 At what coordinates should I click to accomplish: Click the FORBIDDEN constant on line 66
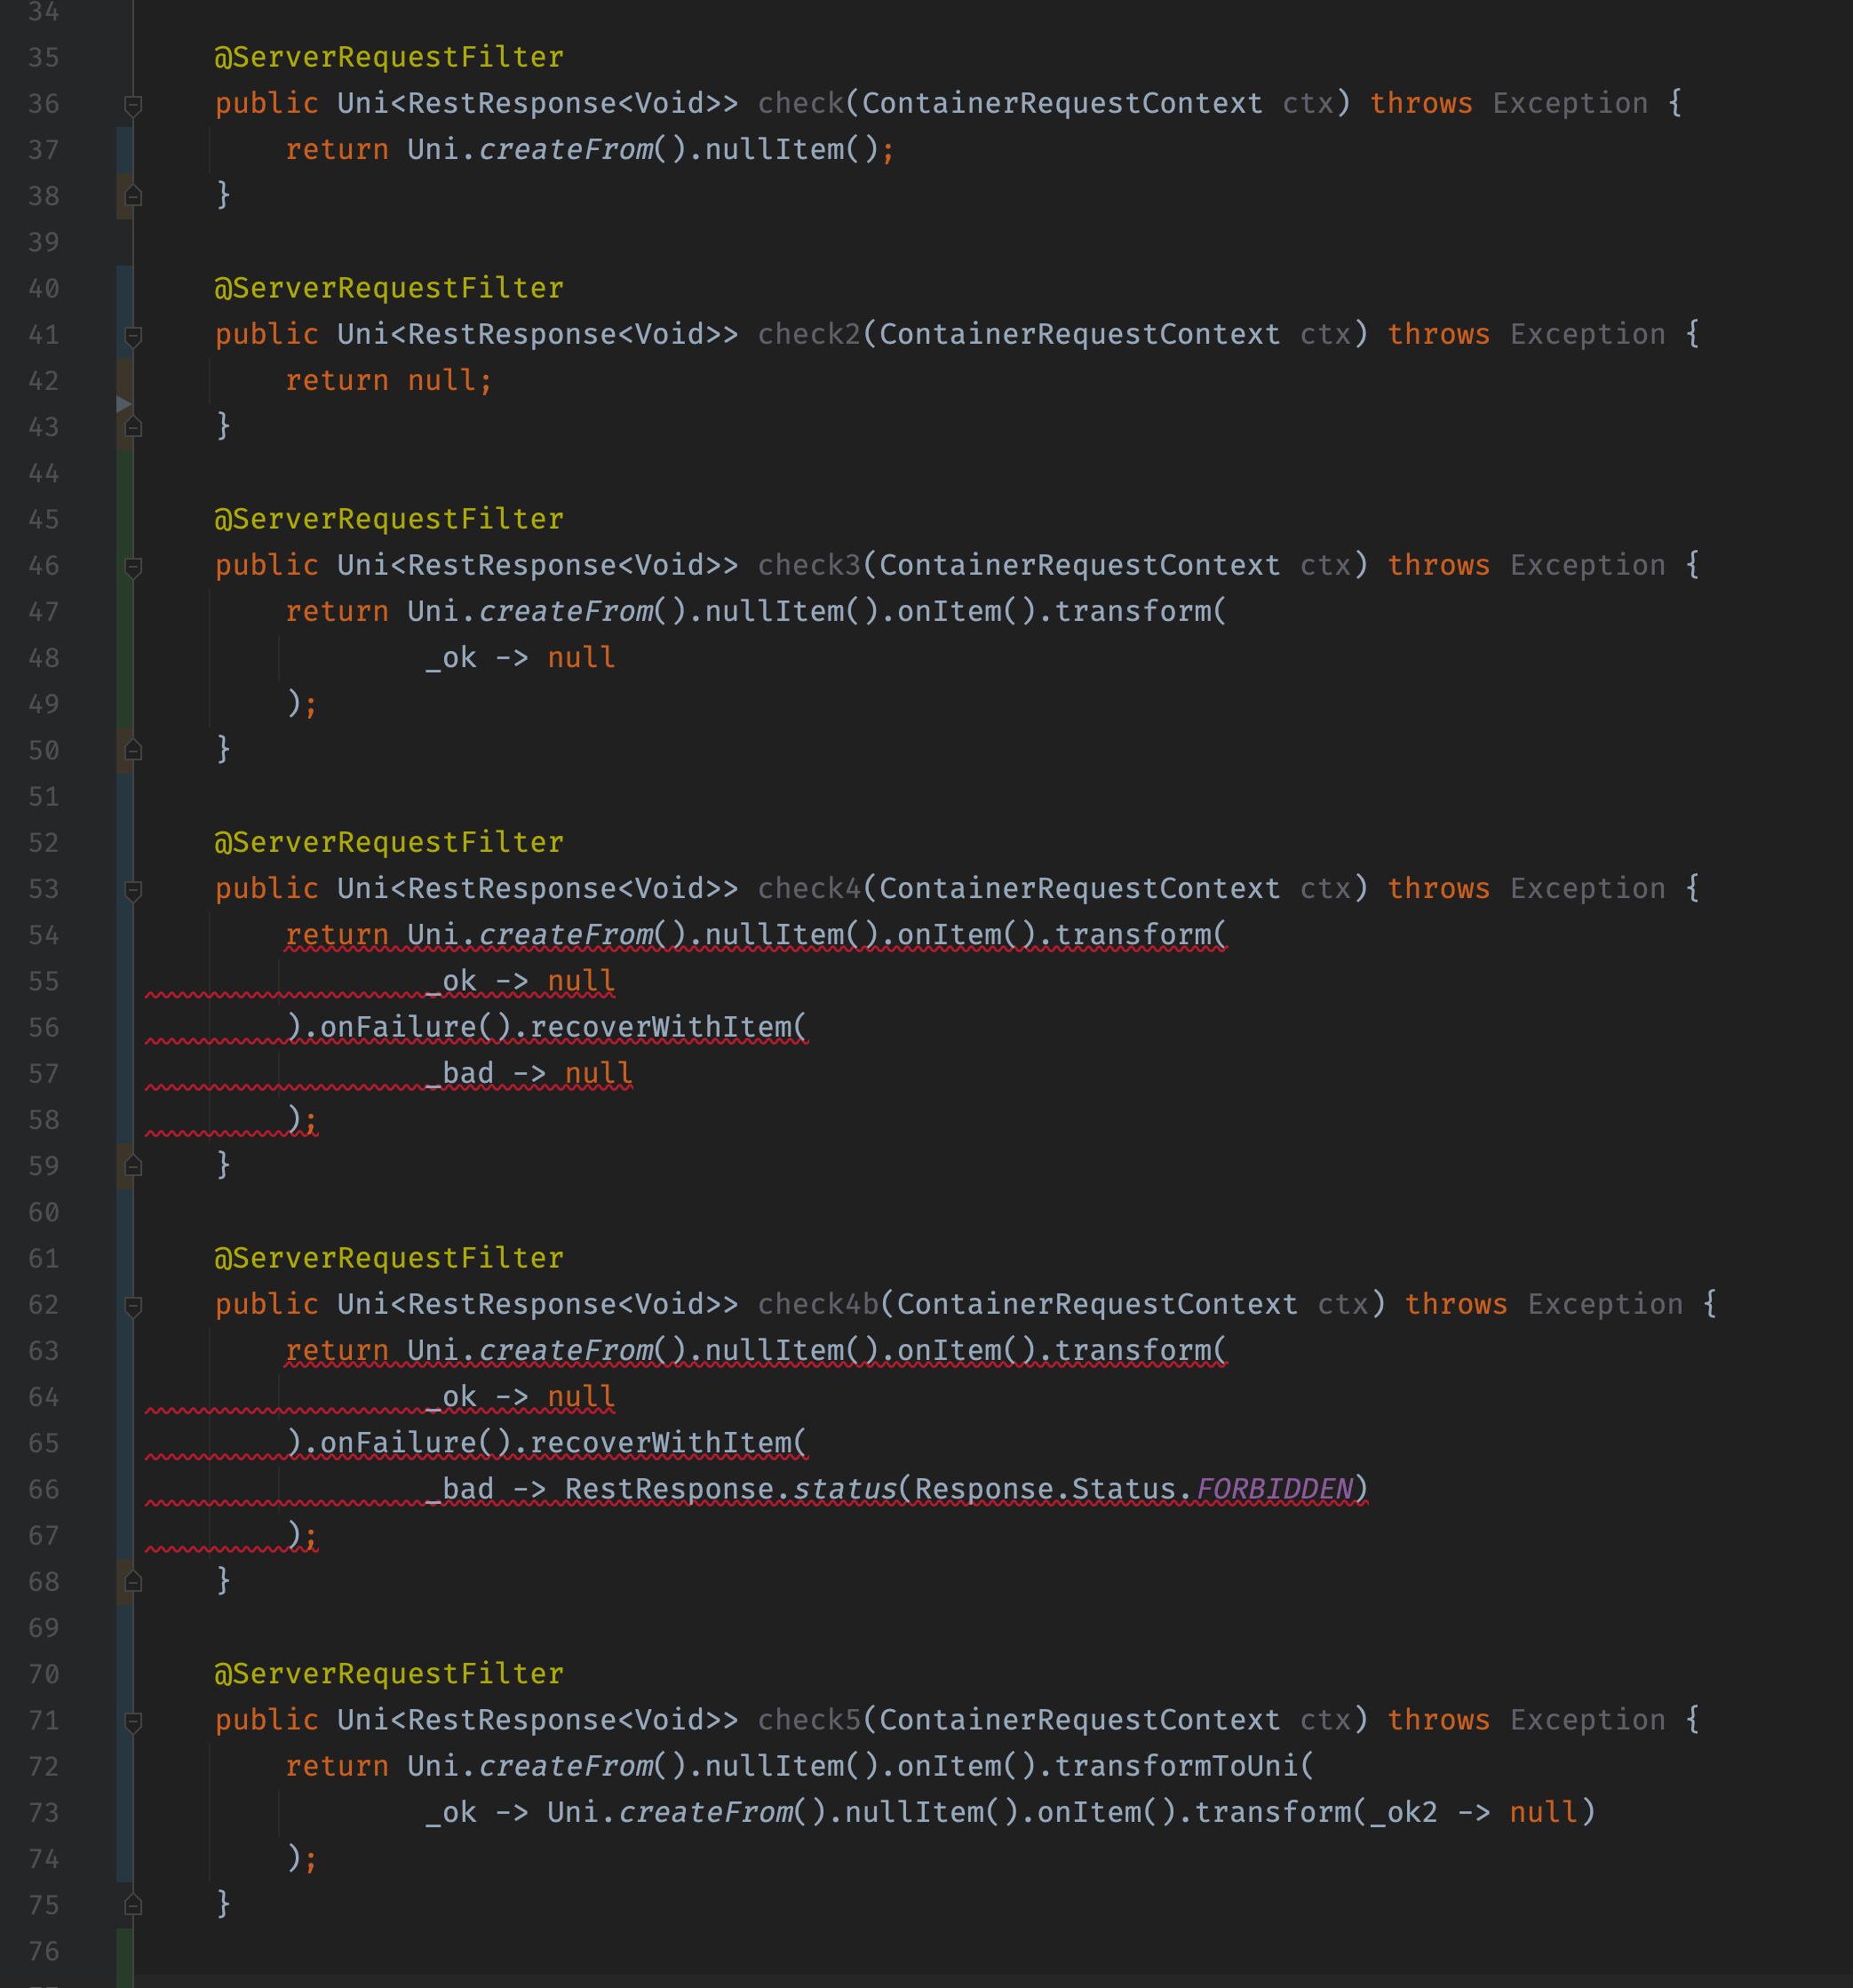pyautogui.click(x=1275, y=1490)
